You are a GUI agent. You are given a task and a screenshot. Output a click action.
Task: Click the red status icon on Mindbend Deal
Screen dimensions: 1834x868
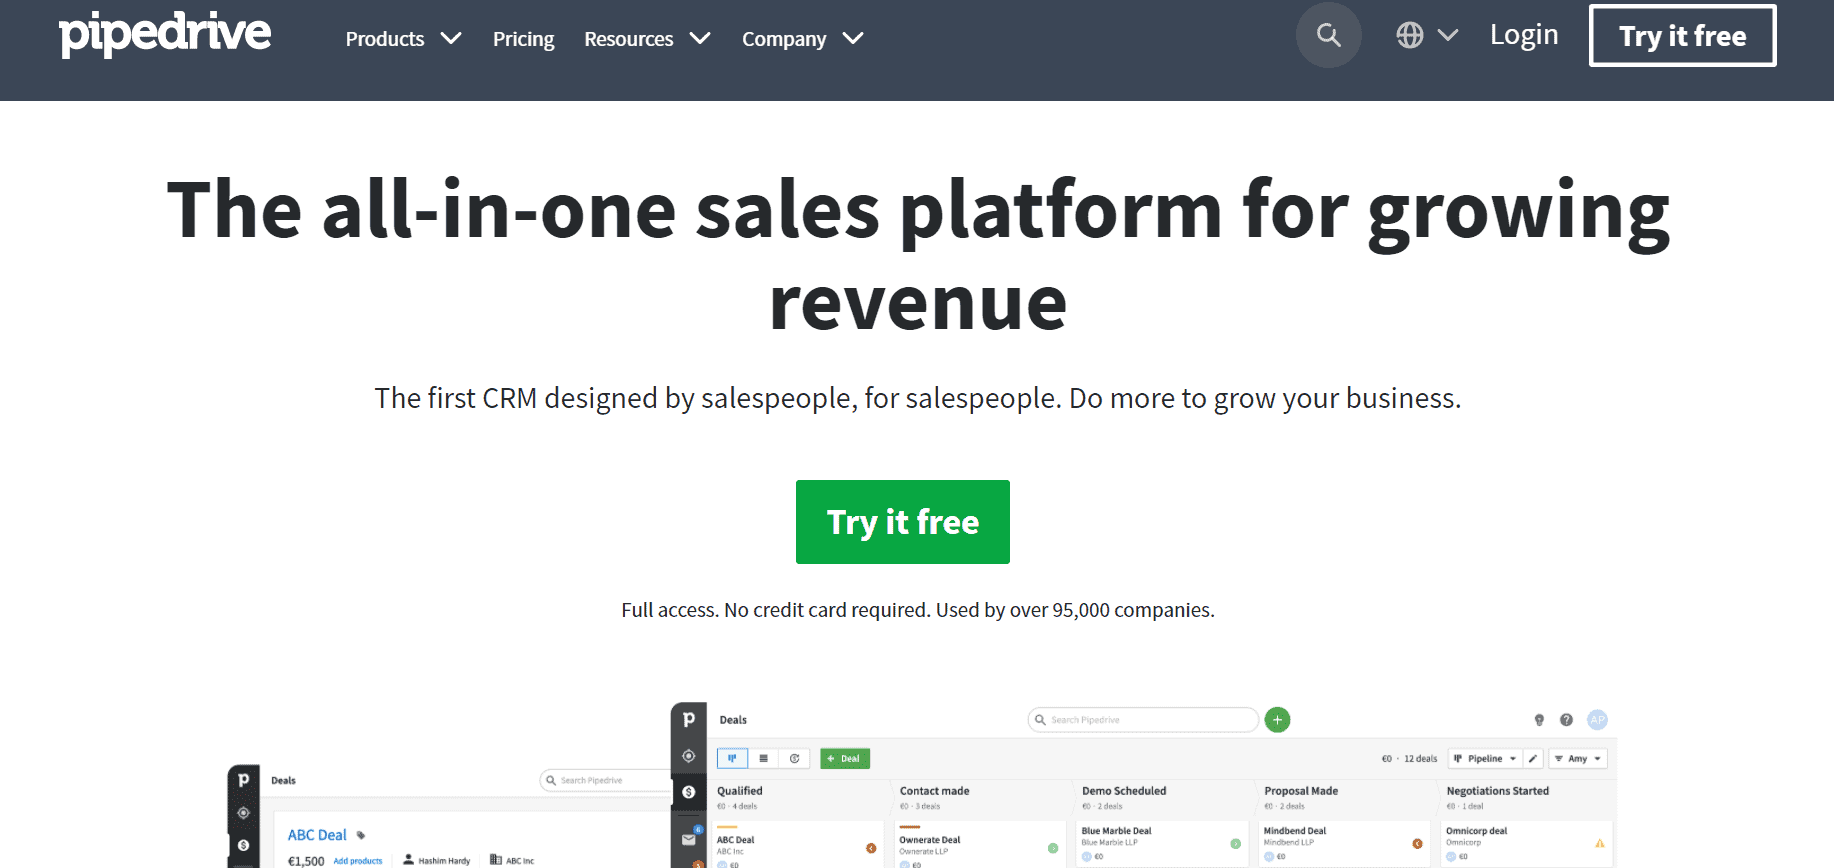[x=1418, y=844]
